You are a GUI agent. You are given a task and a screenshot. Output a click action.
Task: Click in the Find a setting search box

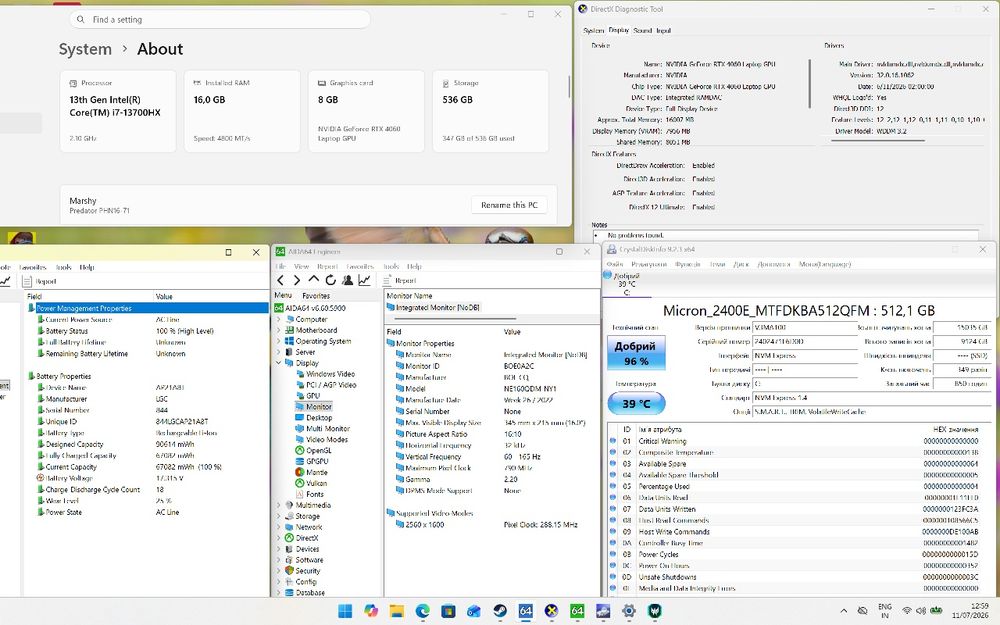220,19
